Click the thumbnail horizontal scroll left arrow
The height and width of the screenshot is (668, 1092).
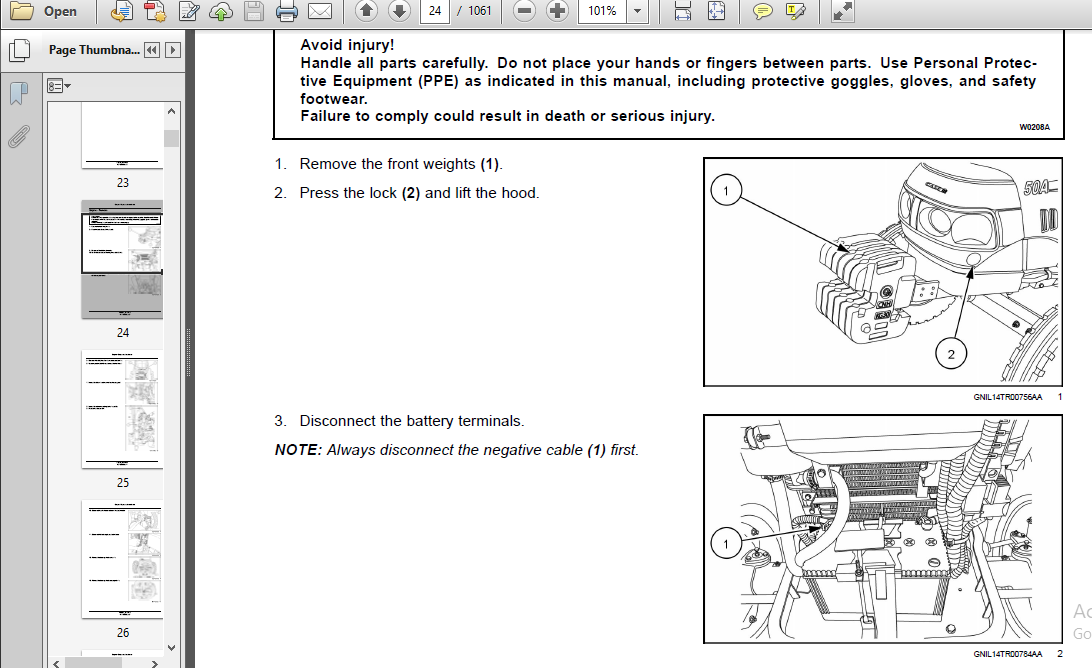56,663
